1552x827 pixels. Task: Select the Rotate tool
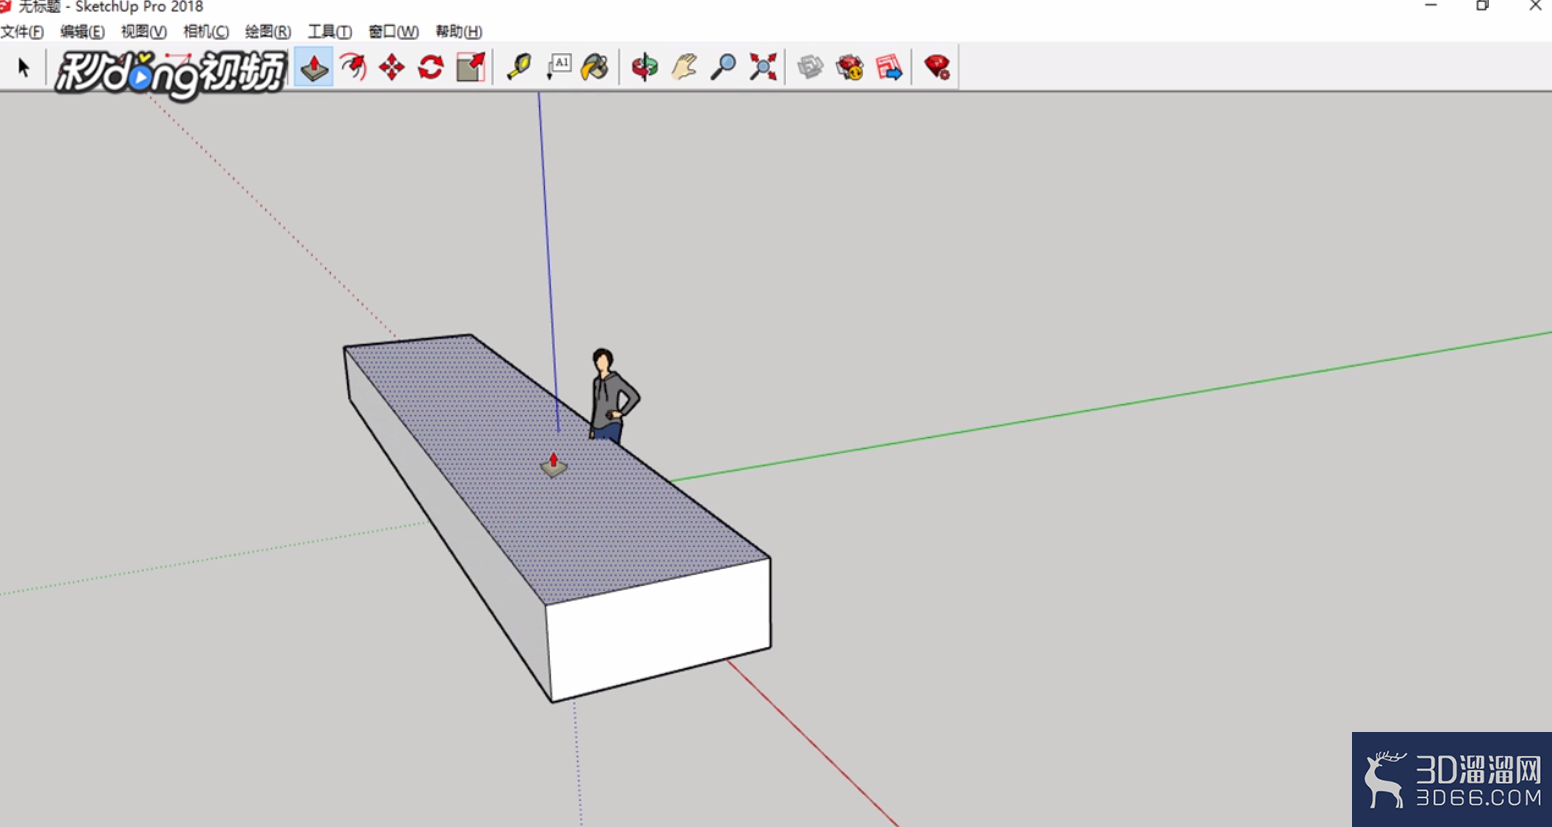click(x=431, y=67)
